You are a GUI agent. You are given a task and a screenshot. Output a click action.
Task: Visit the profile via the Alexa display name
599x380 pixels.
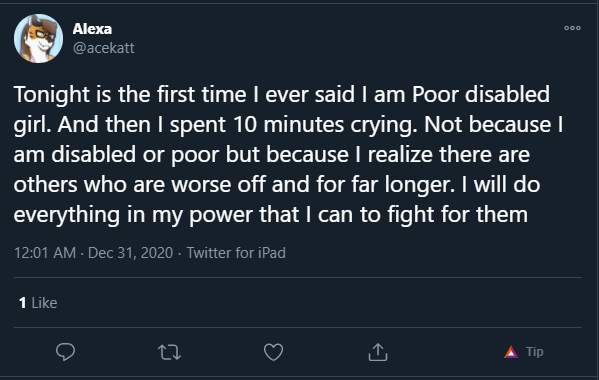coord(92,29)
